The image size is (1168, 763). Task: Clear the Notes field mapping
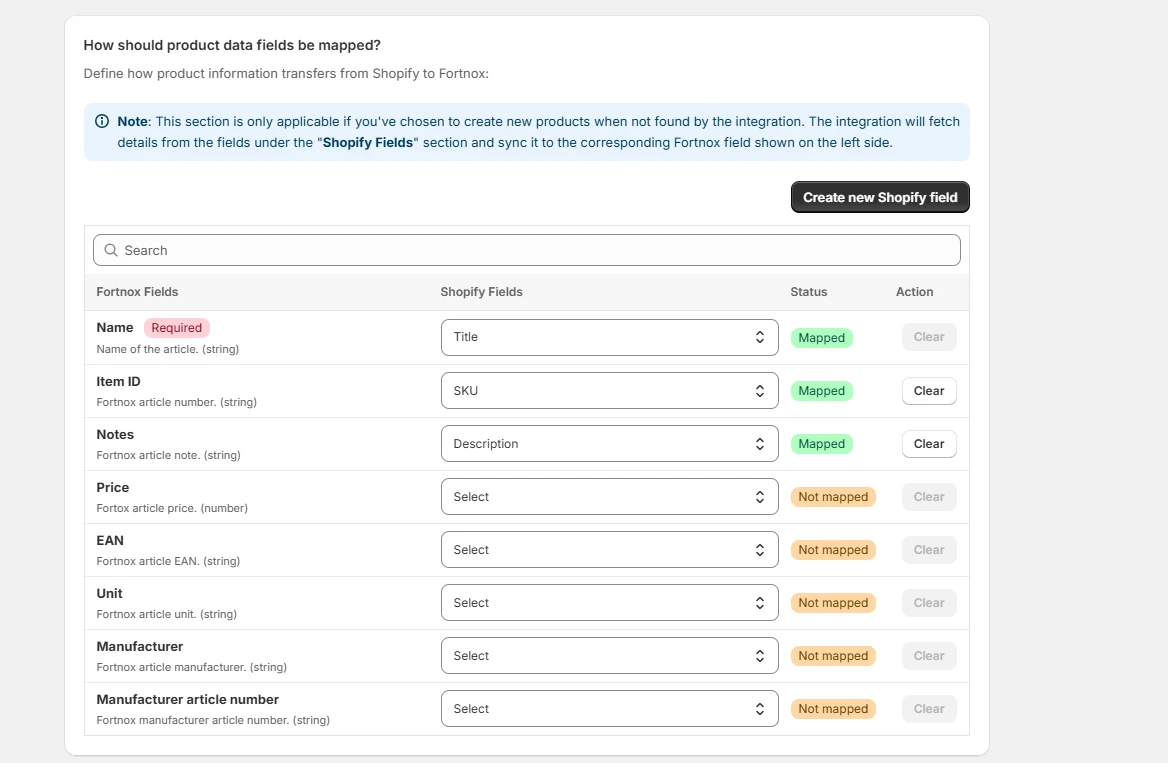point(929,444)
